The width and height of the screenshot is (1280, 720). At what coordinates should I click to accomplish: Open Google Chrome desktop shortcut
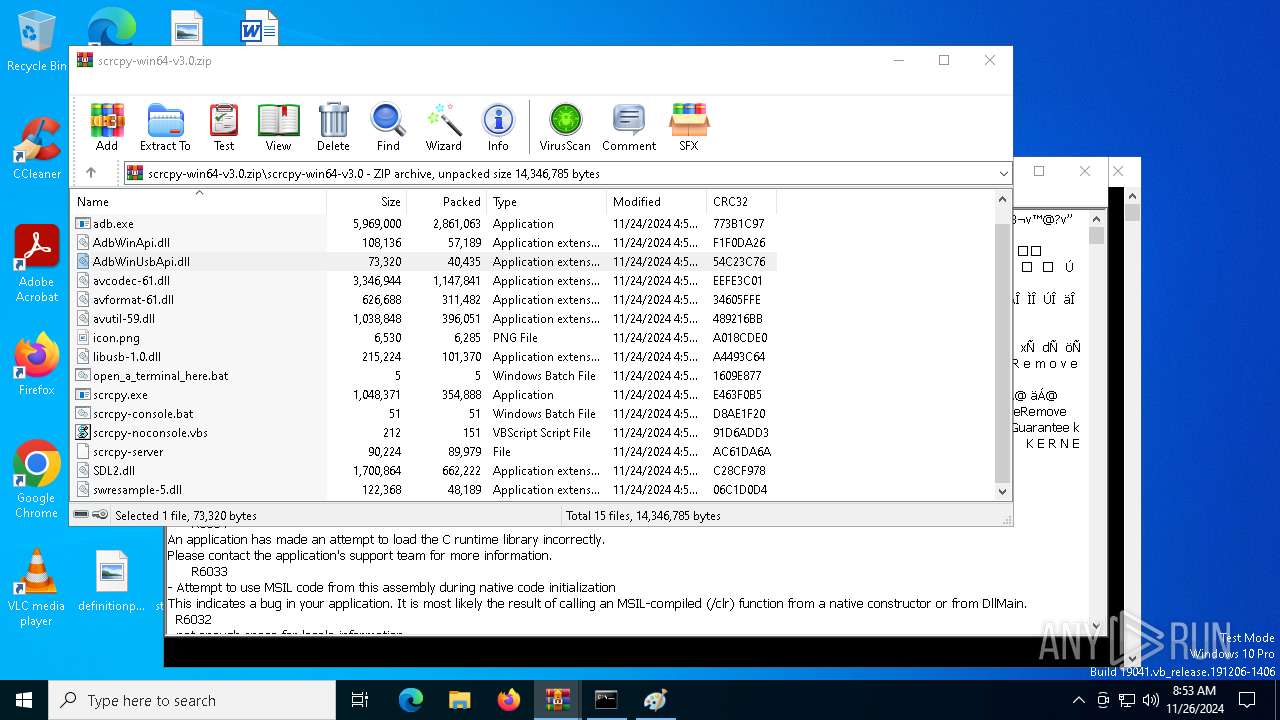(37, 480)
